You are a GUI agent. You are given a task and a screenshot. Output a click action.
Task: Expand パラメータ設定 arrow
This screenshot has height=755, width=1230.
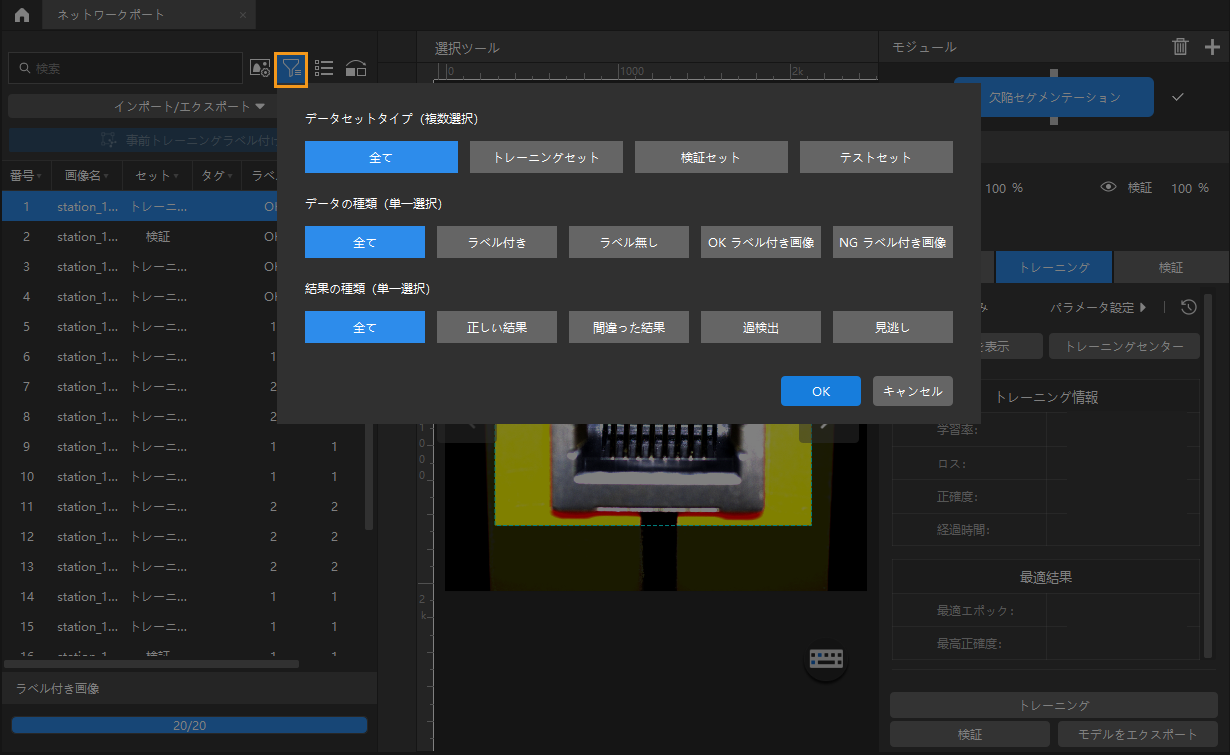click(x=1143, y=307)
